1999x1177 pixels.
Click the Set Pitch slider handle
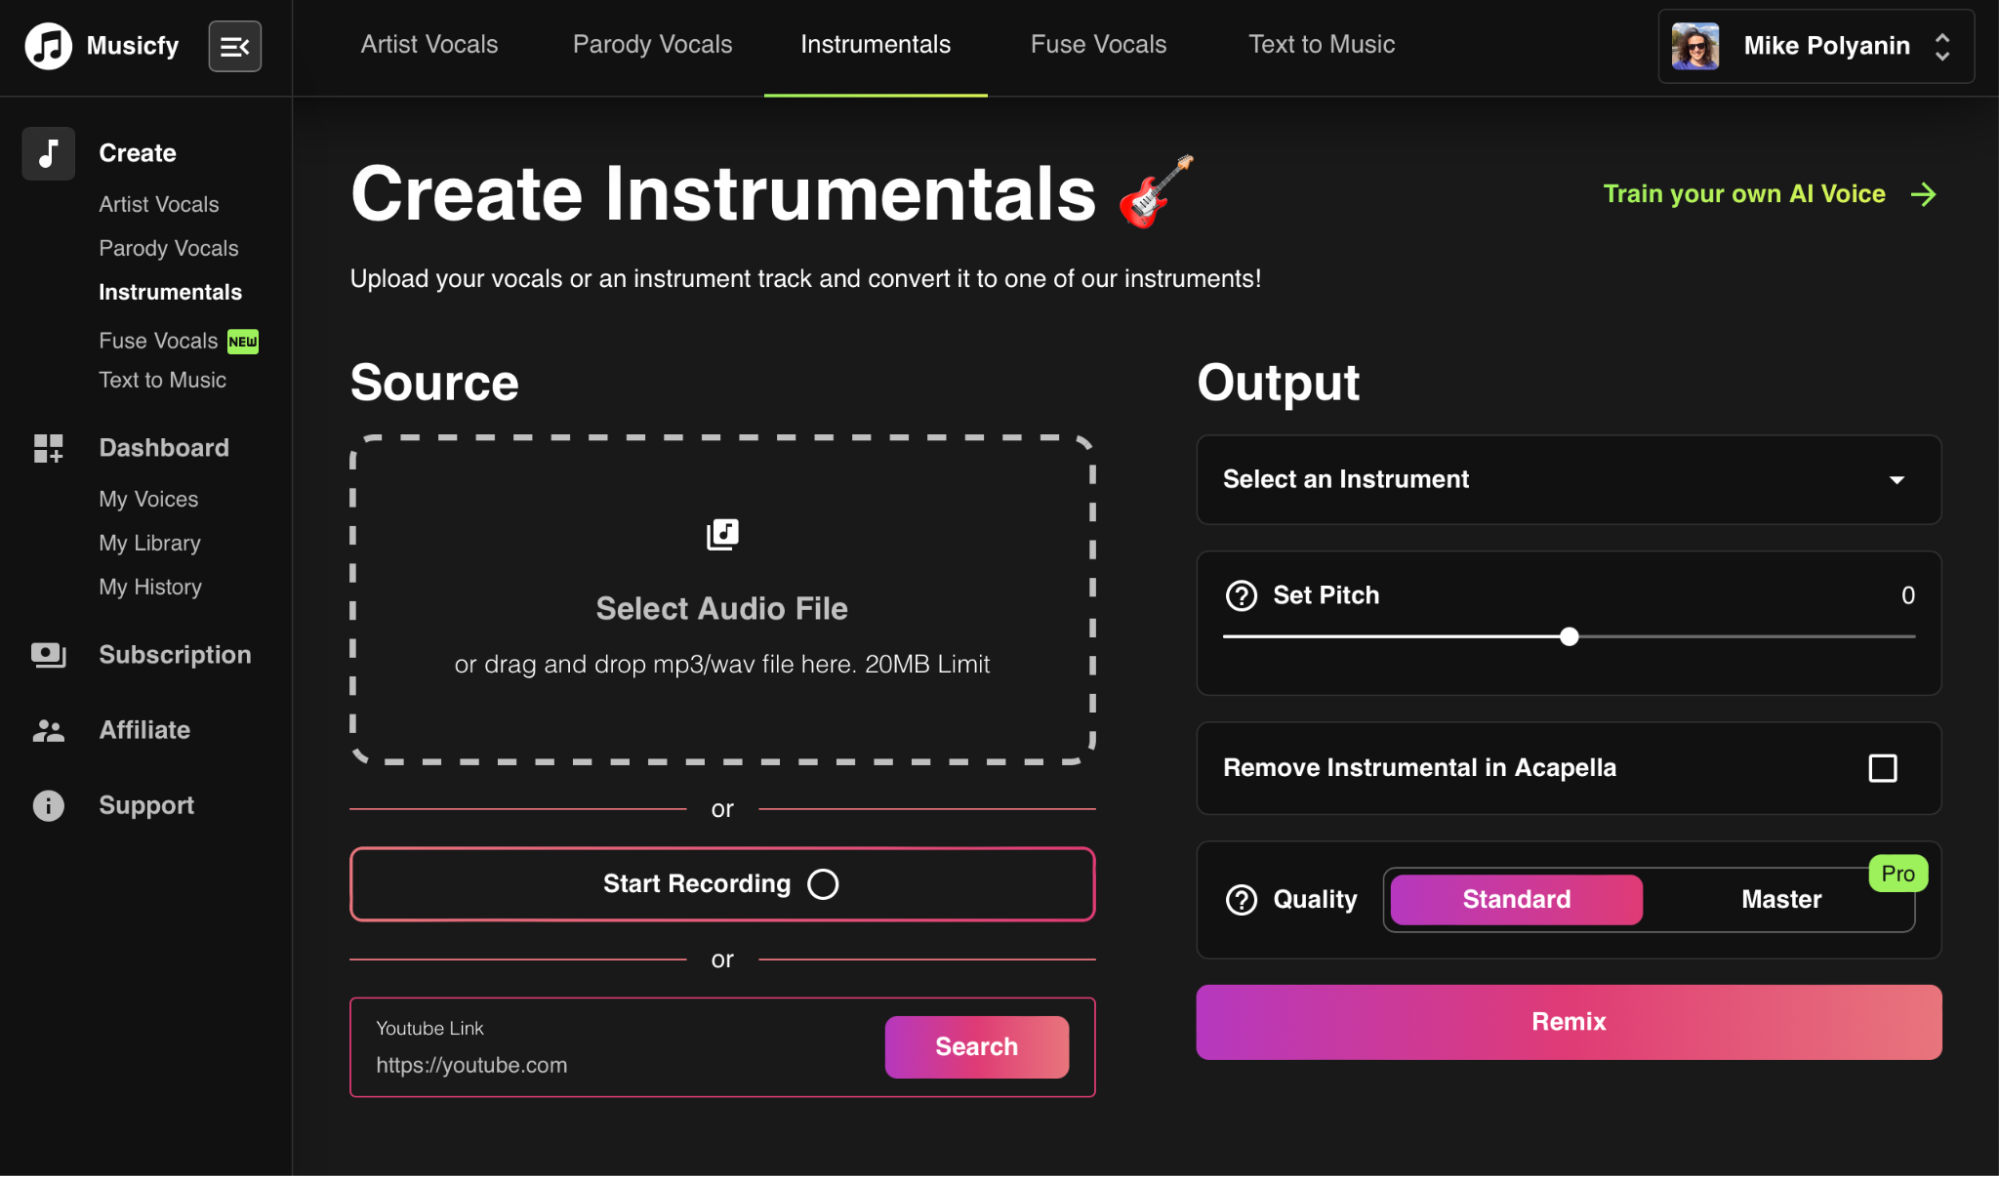tap(1569, 637)
